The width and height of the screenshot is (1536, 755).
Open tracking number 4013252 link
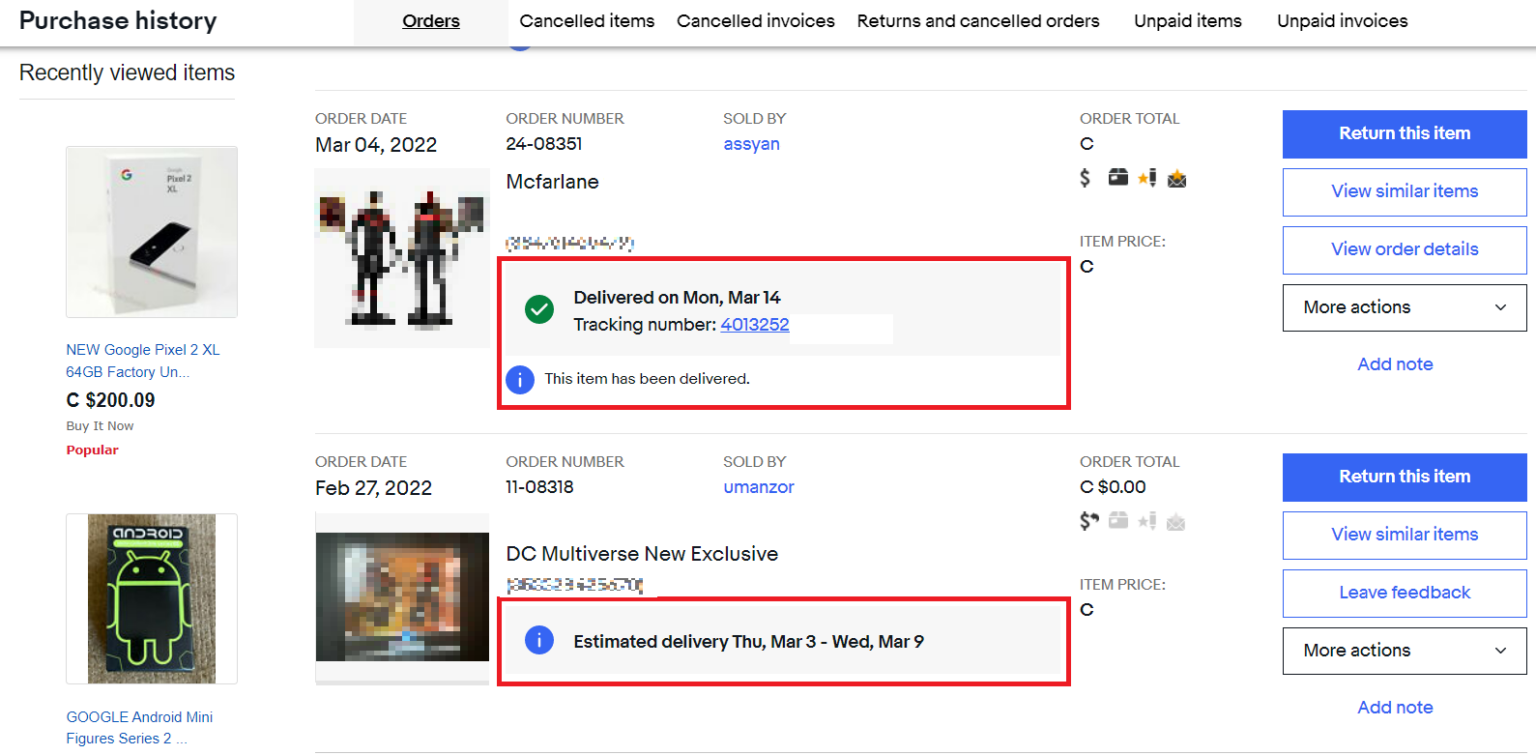(755, 324)
